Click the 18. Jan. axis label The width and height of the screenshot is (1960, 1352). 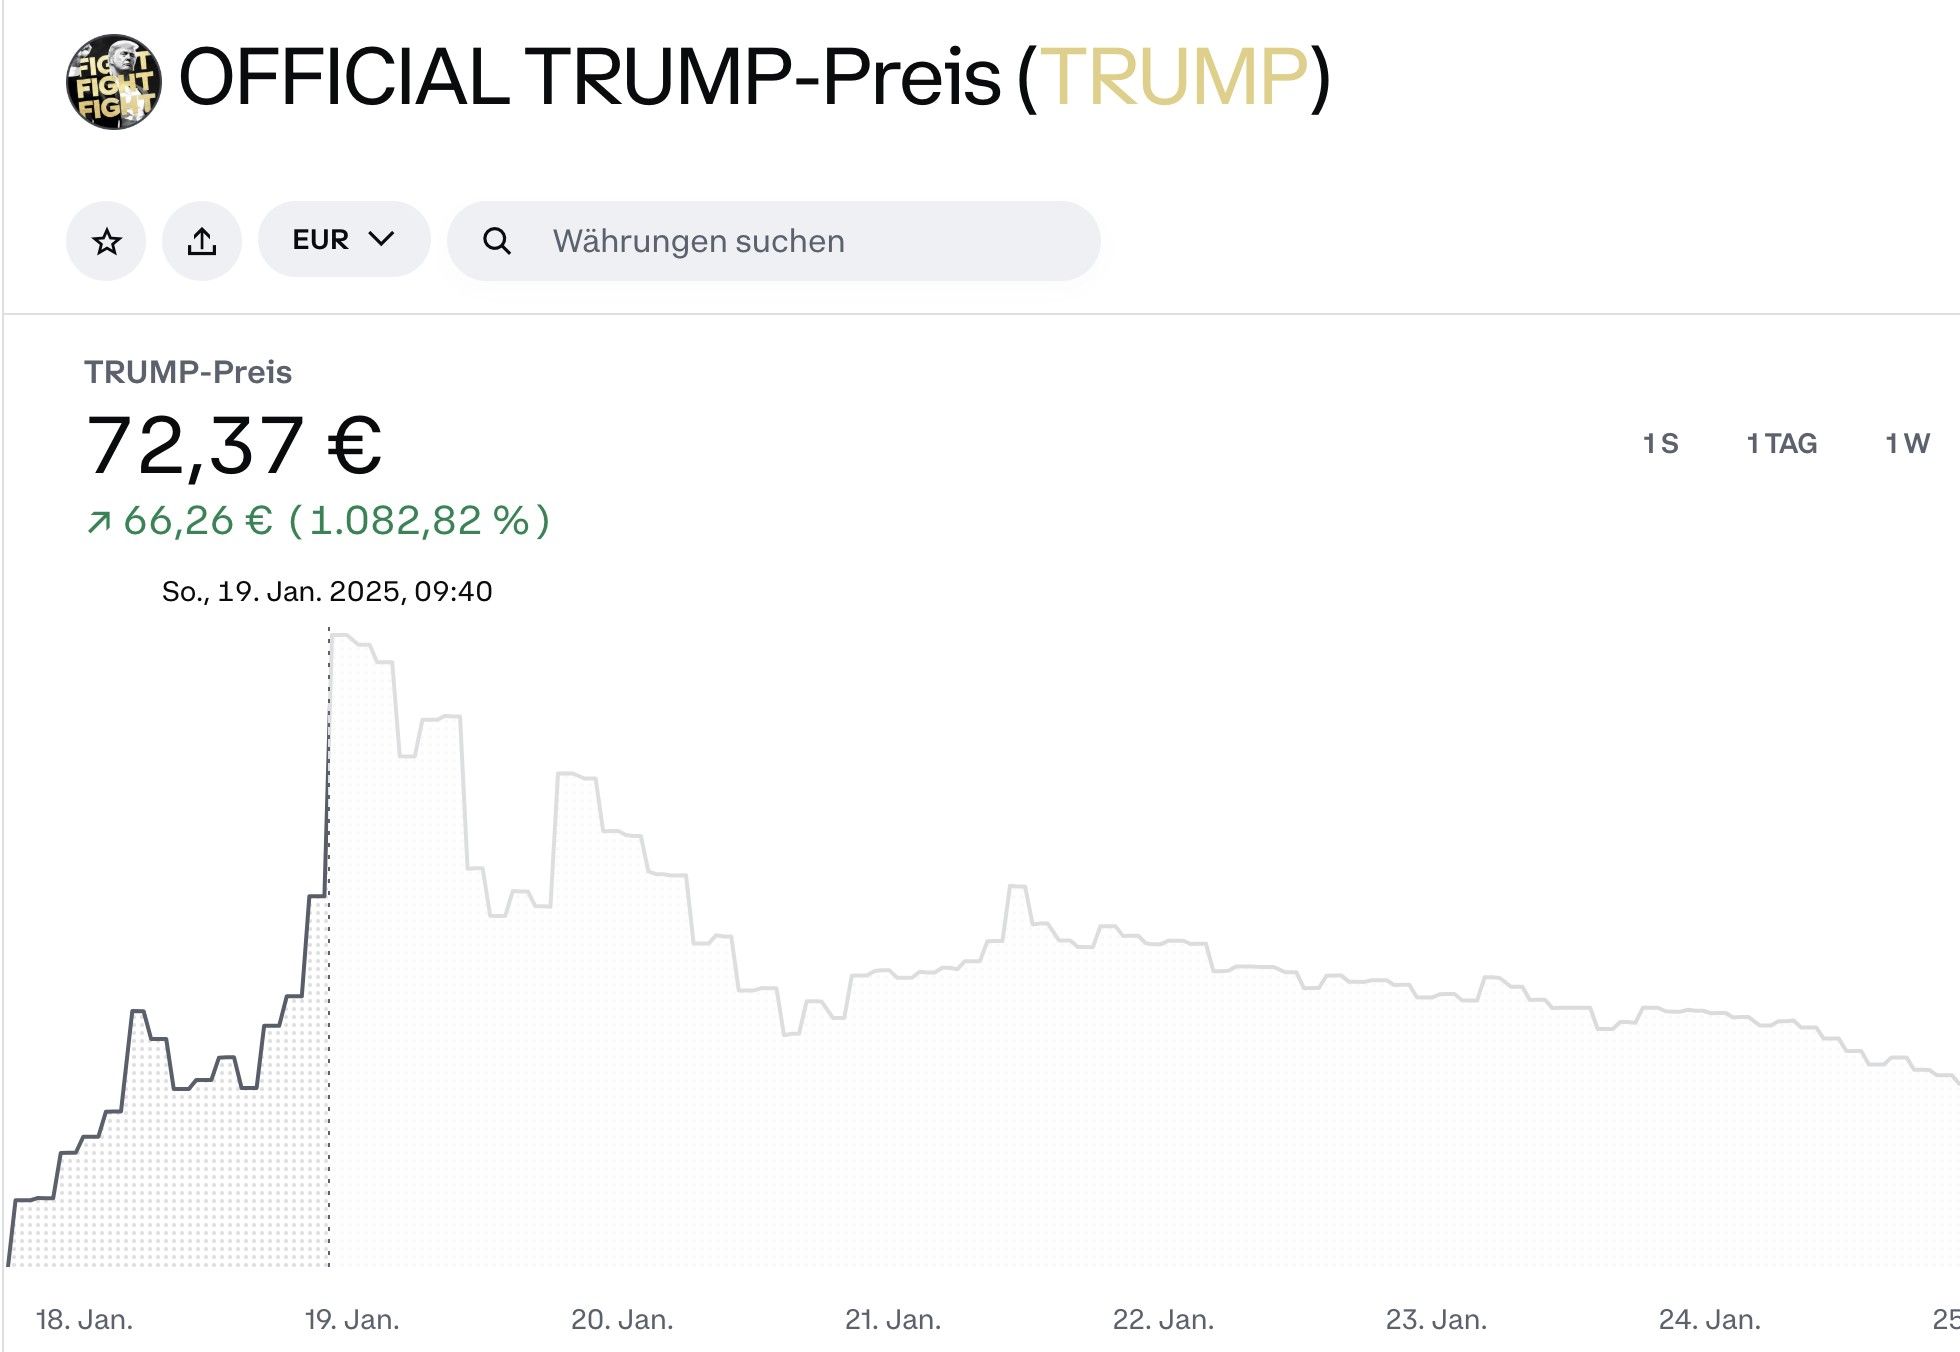(84, 1320)
